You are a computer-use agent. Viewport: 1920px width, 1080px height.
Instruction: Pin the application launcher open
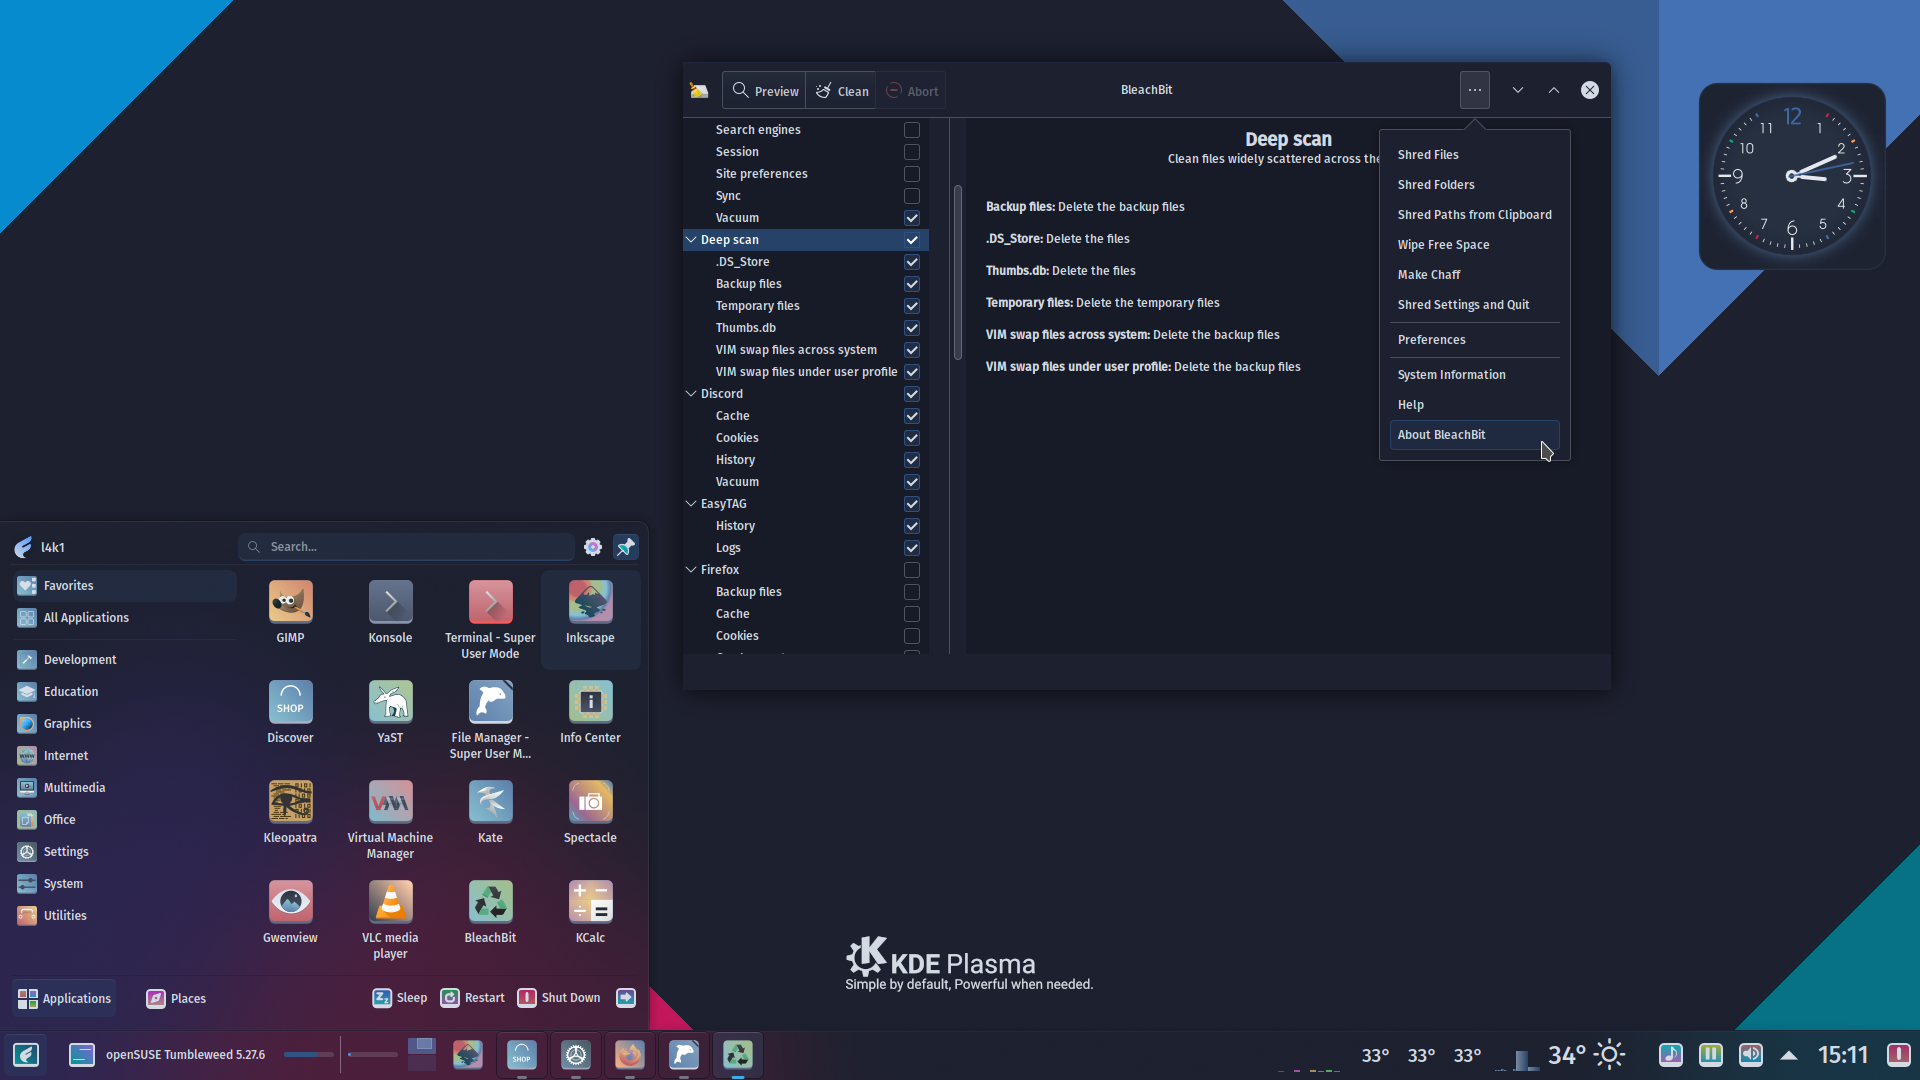pos(626,547)
